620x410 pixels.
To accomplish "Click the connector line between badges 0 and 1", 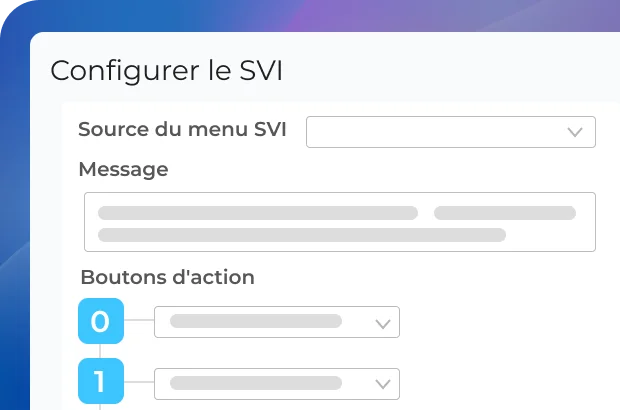I will coord(100,351).
